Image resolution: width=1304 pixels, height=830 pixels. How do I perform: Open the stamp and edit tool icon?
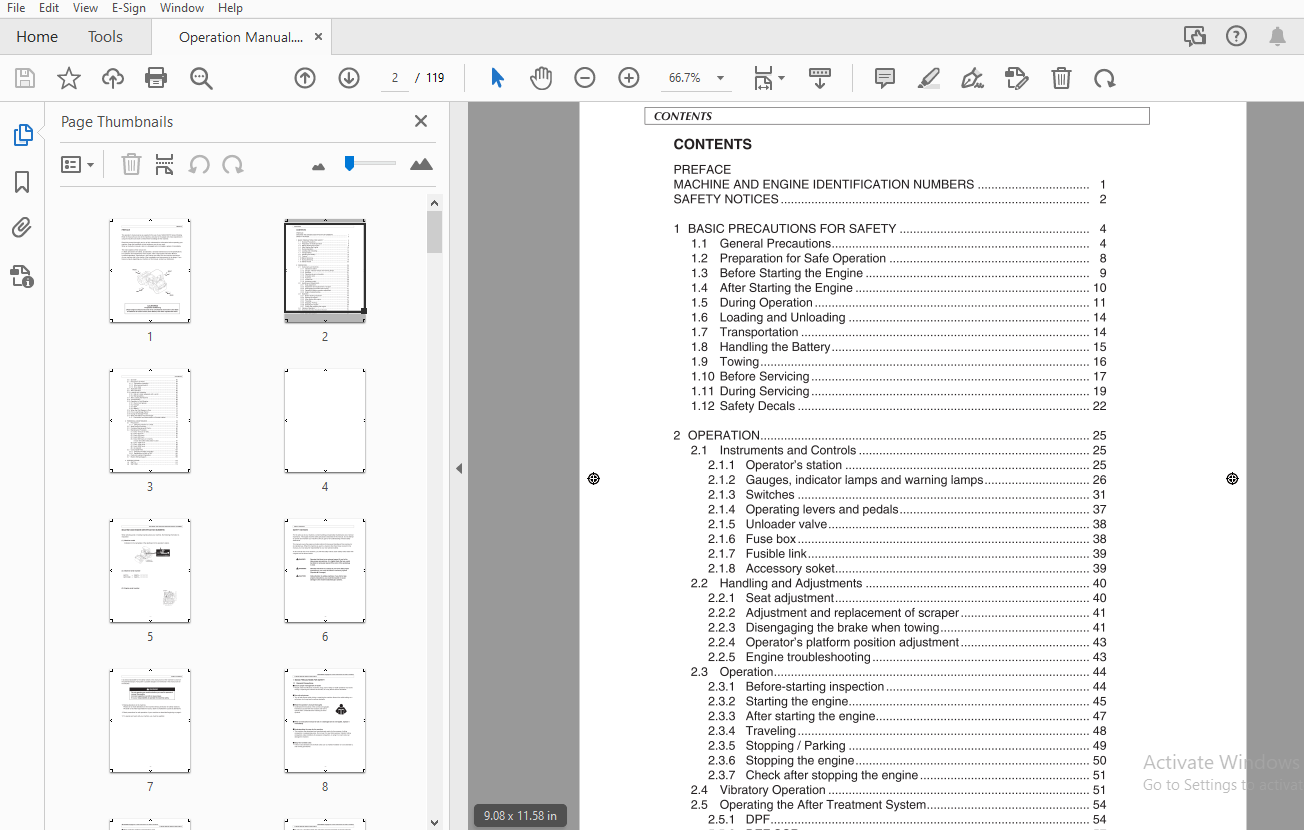pyautogui.click(x=1017, y=78)
